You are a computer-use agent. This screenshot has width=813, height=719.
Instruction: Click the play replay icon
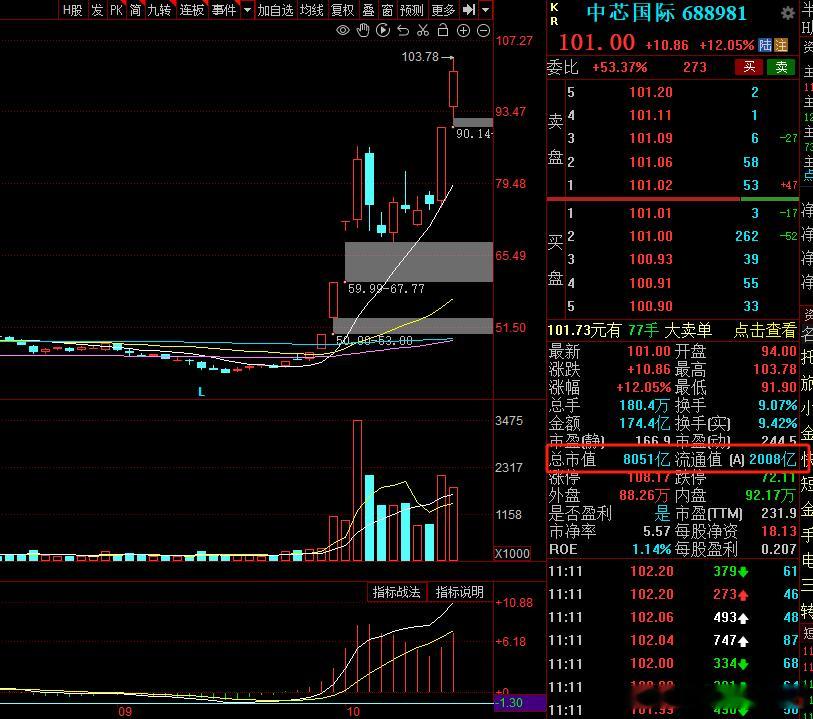pyautogui.click(x=383, y=31)
